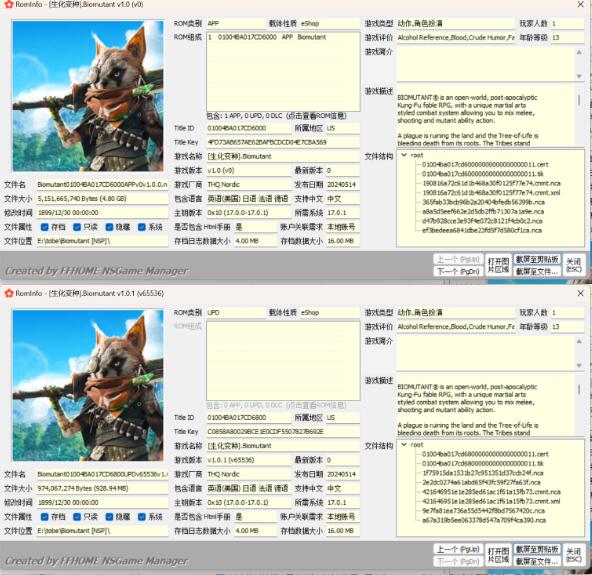Click 关闭 (ESC) button in top window

pos(574,265)
